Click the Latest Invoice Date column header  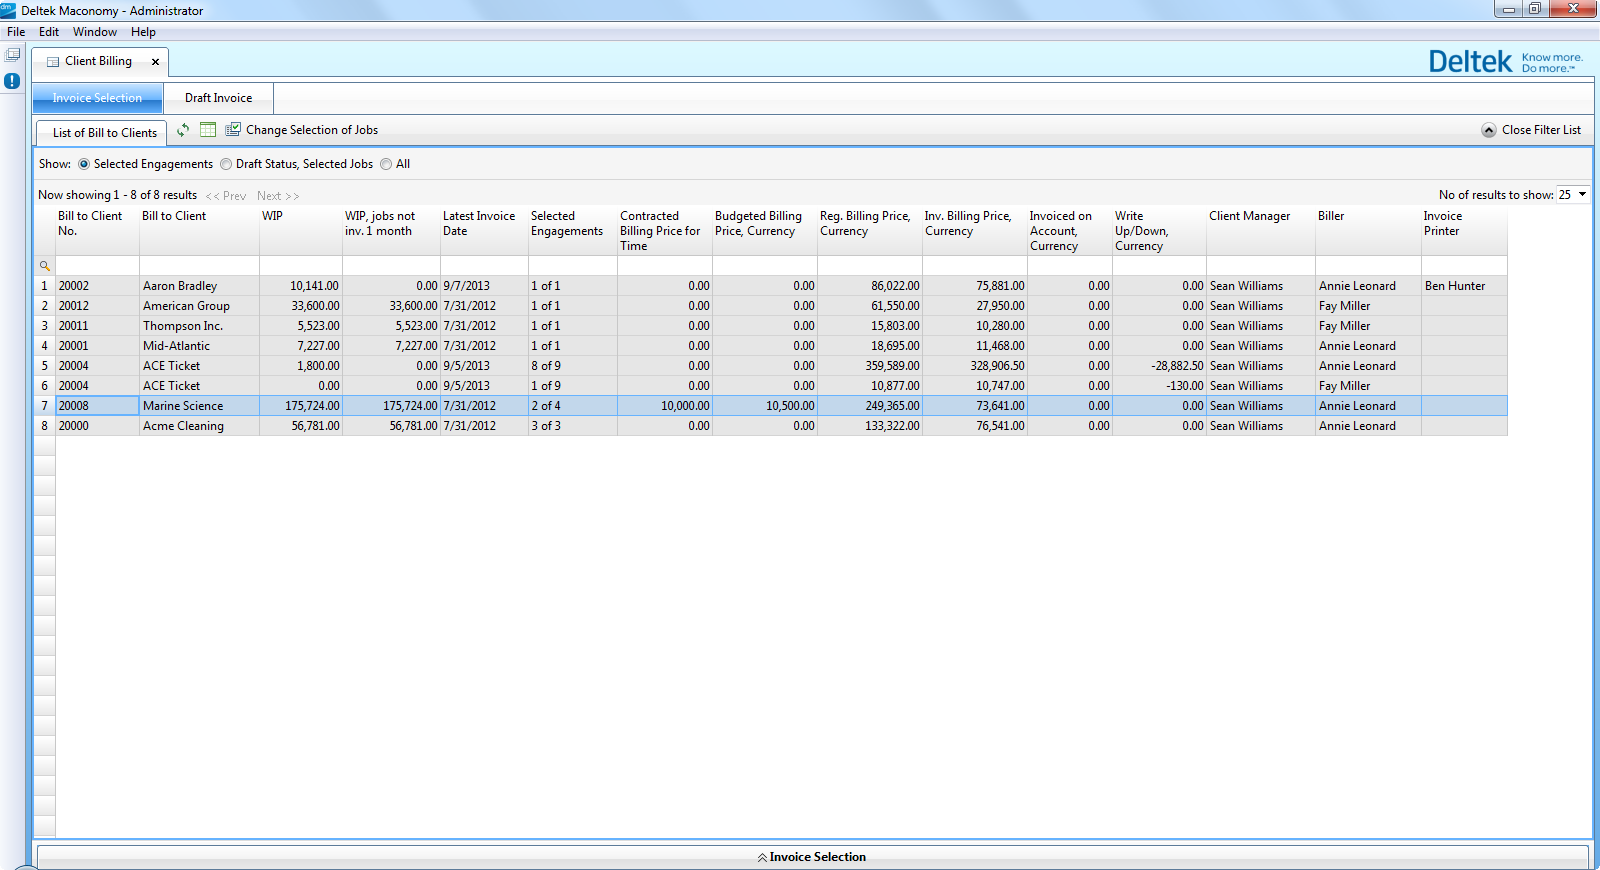point(484,231)
